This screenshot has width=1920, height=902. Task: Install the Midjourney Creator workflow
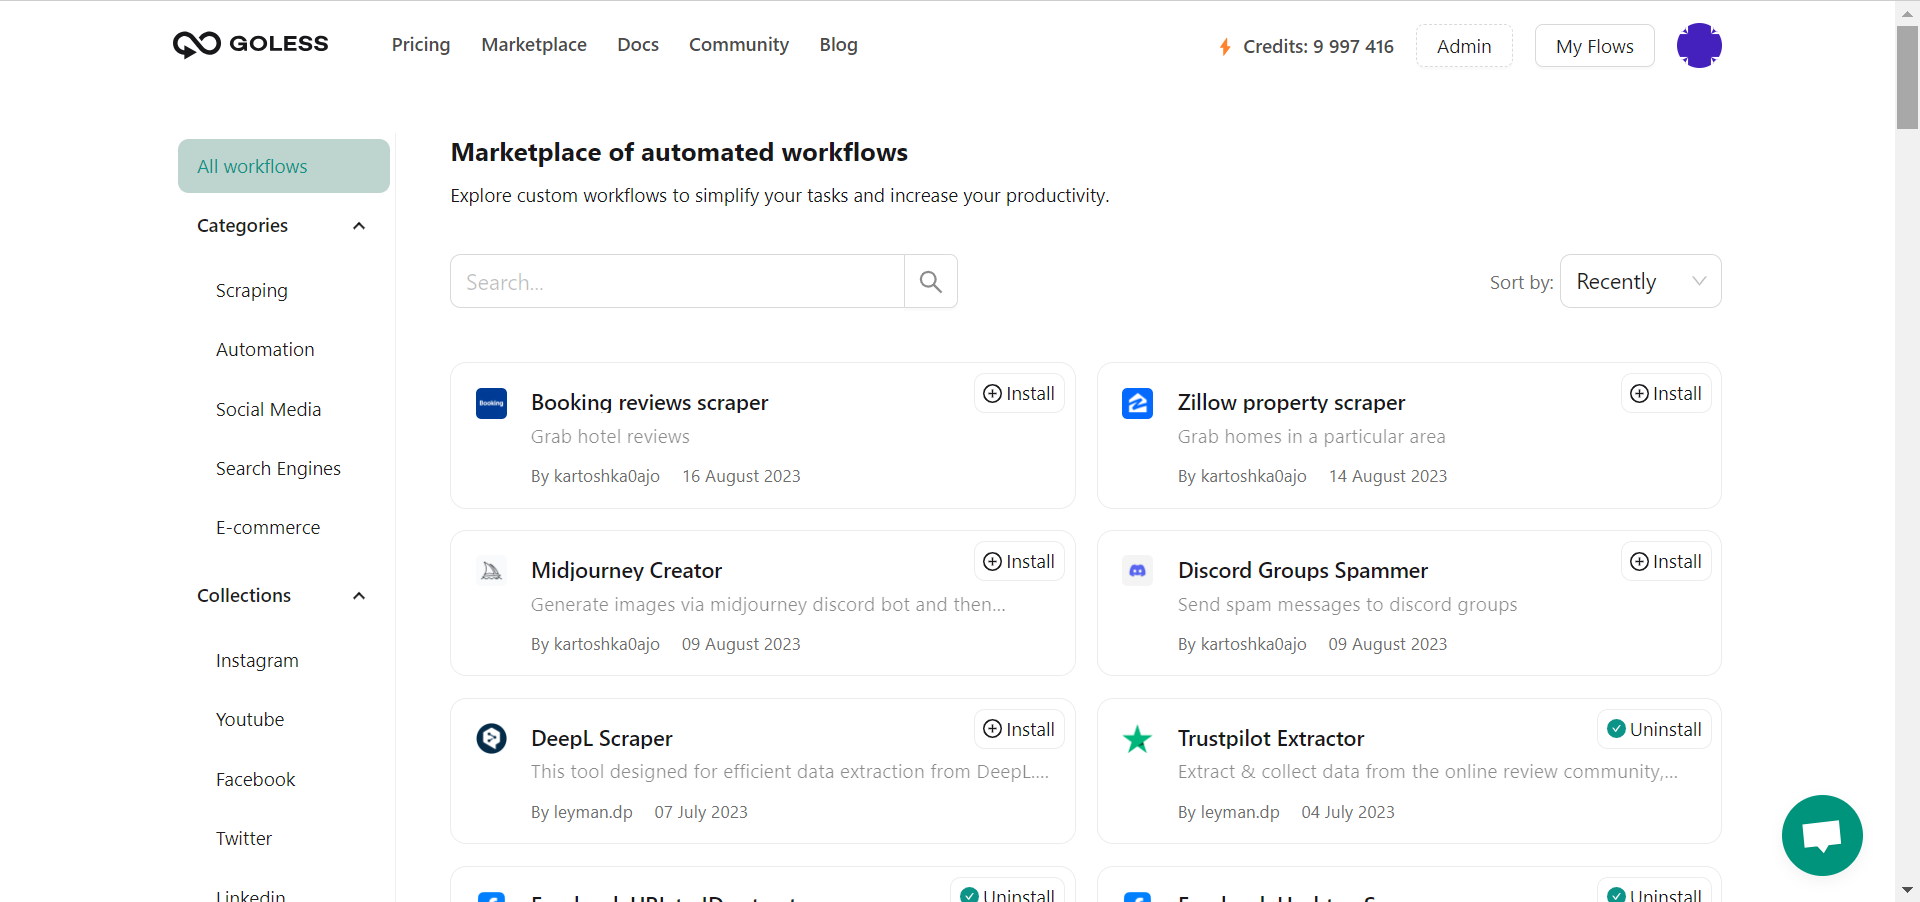click(x=1019, y=561)
